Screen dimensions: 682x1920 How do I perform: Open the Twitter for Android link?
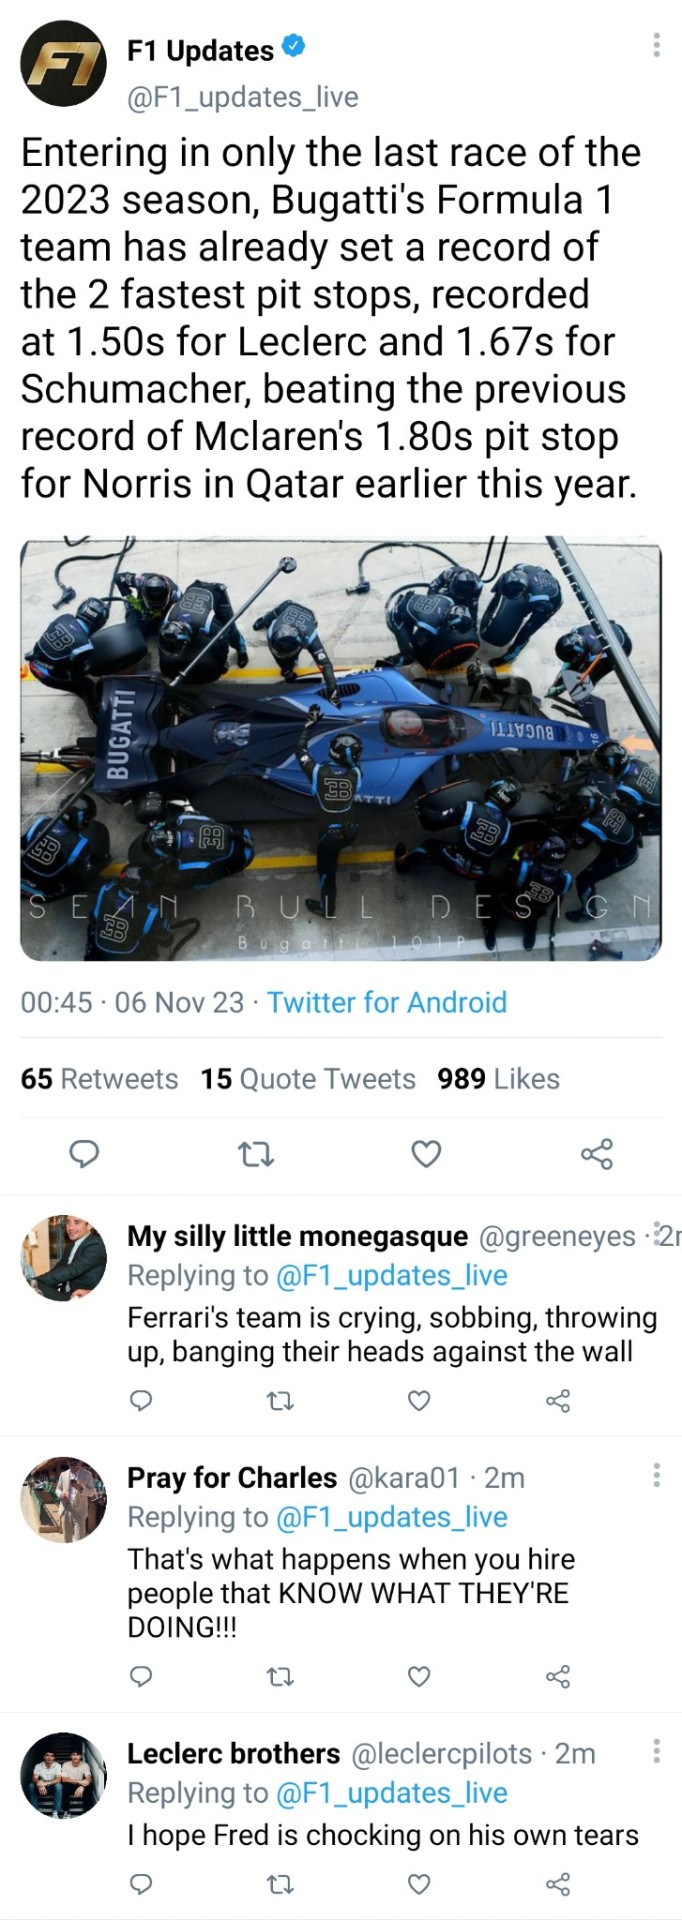click(387, 1002)
